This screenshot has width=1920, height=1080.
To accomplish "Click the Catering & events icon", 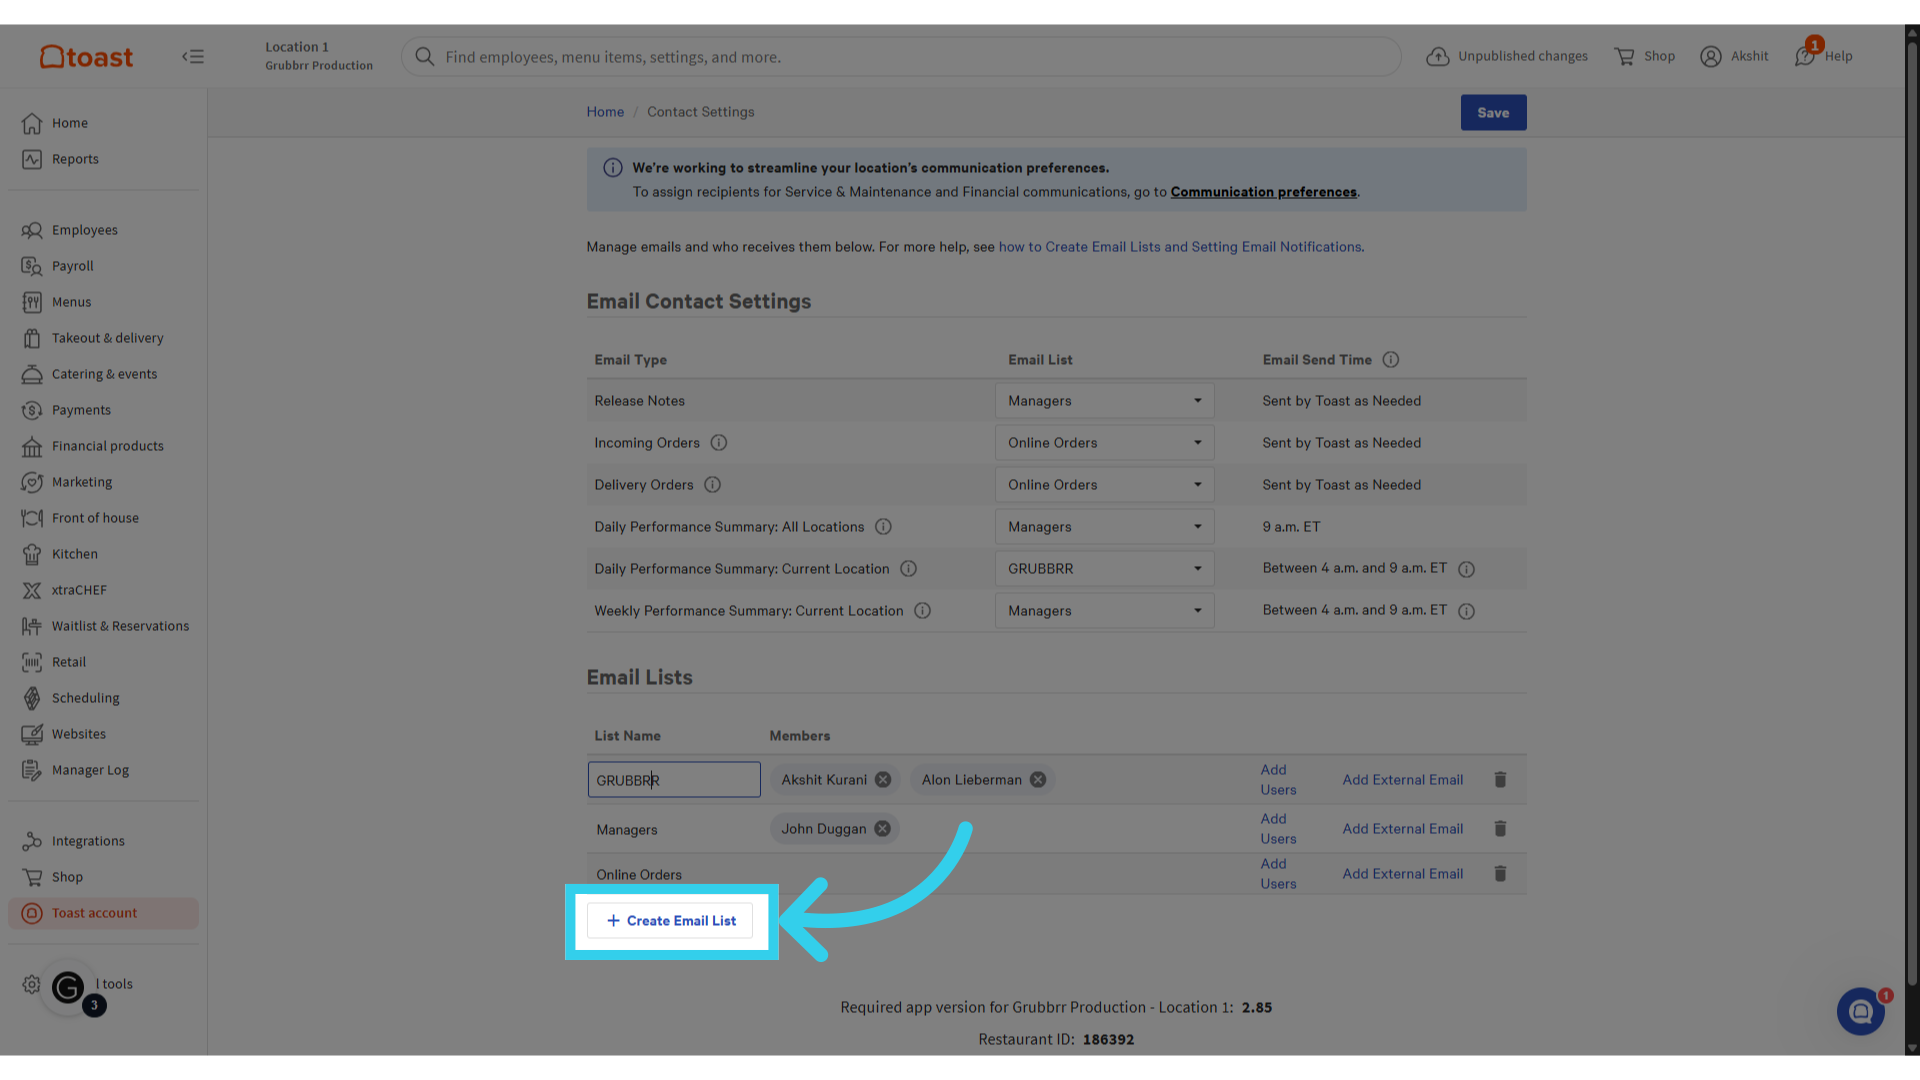I will coord(32,374).
